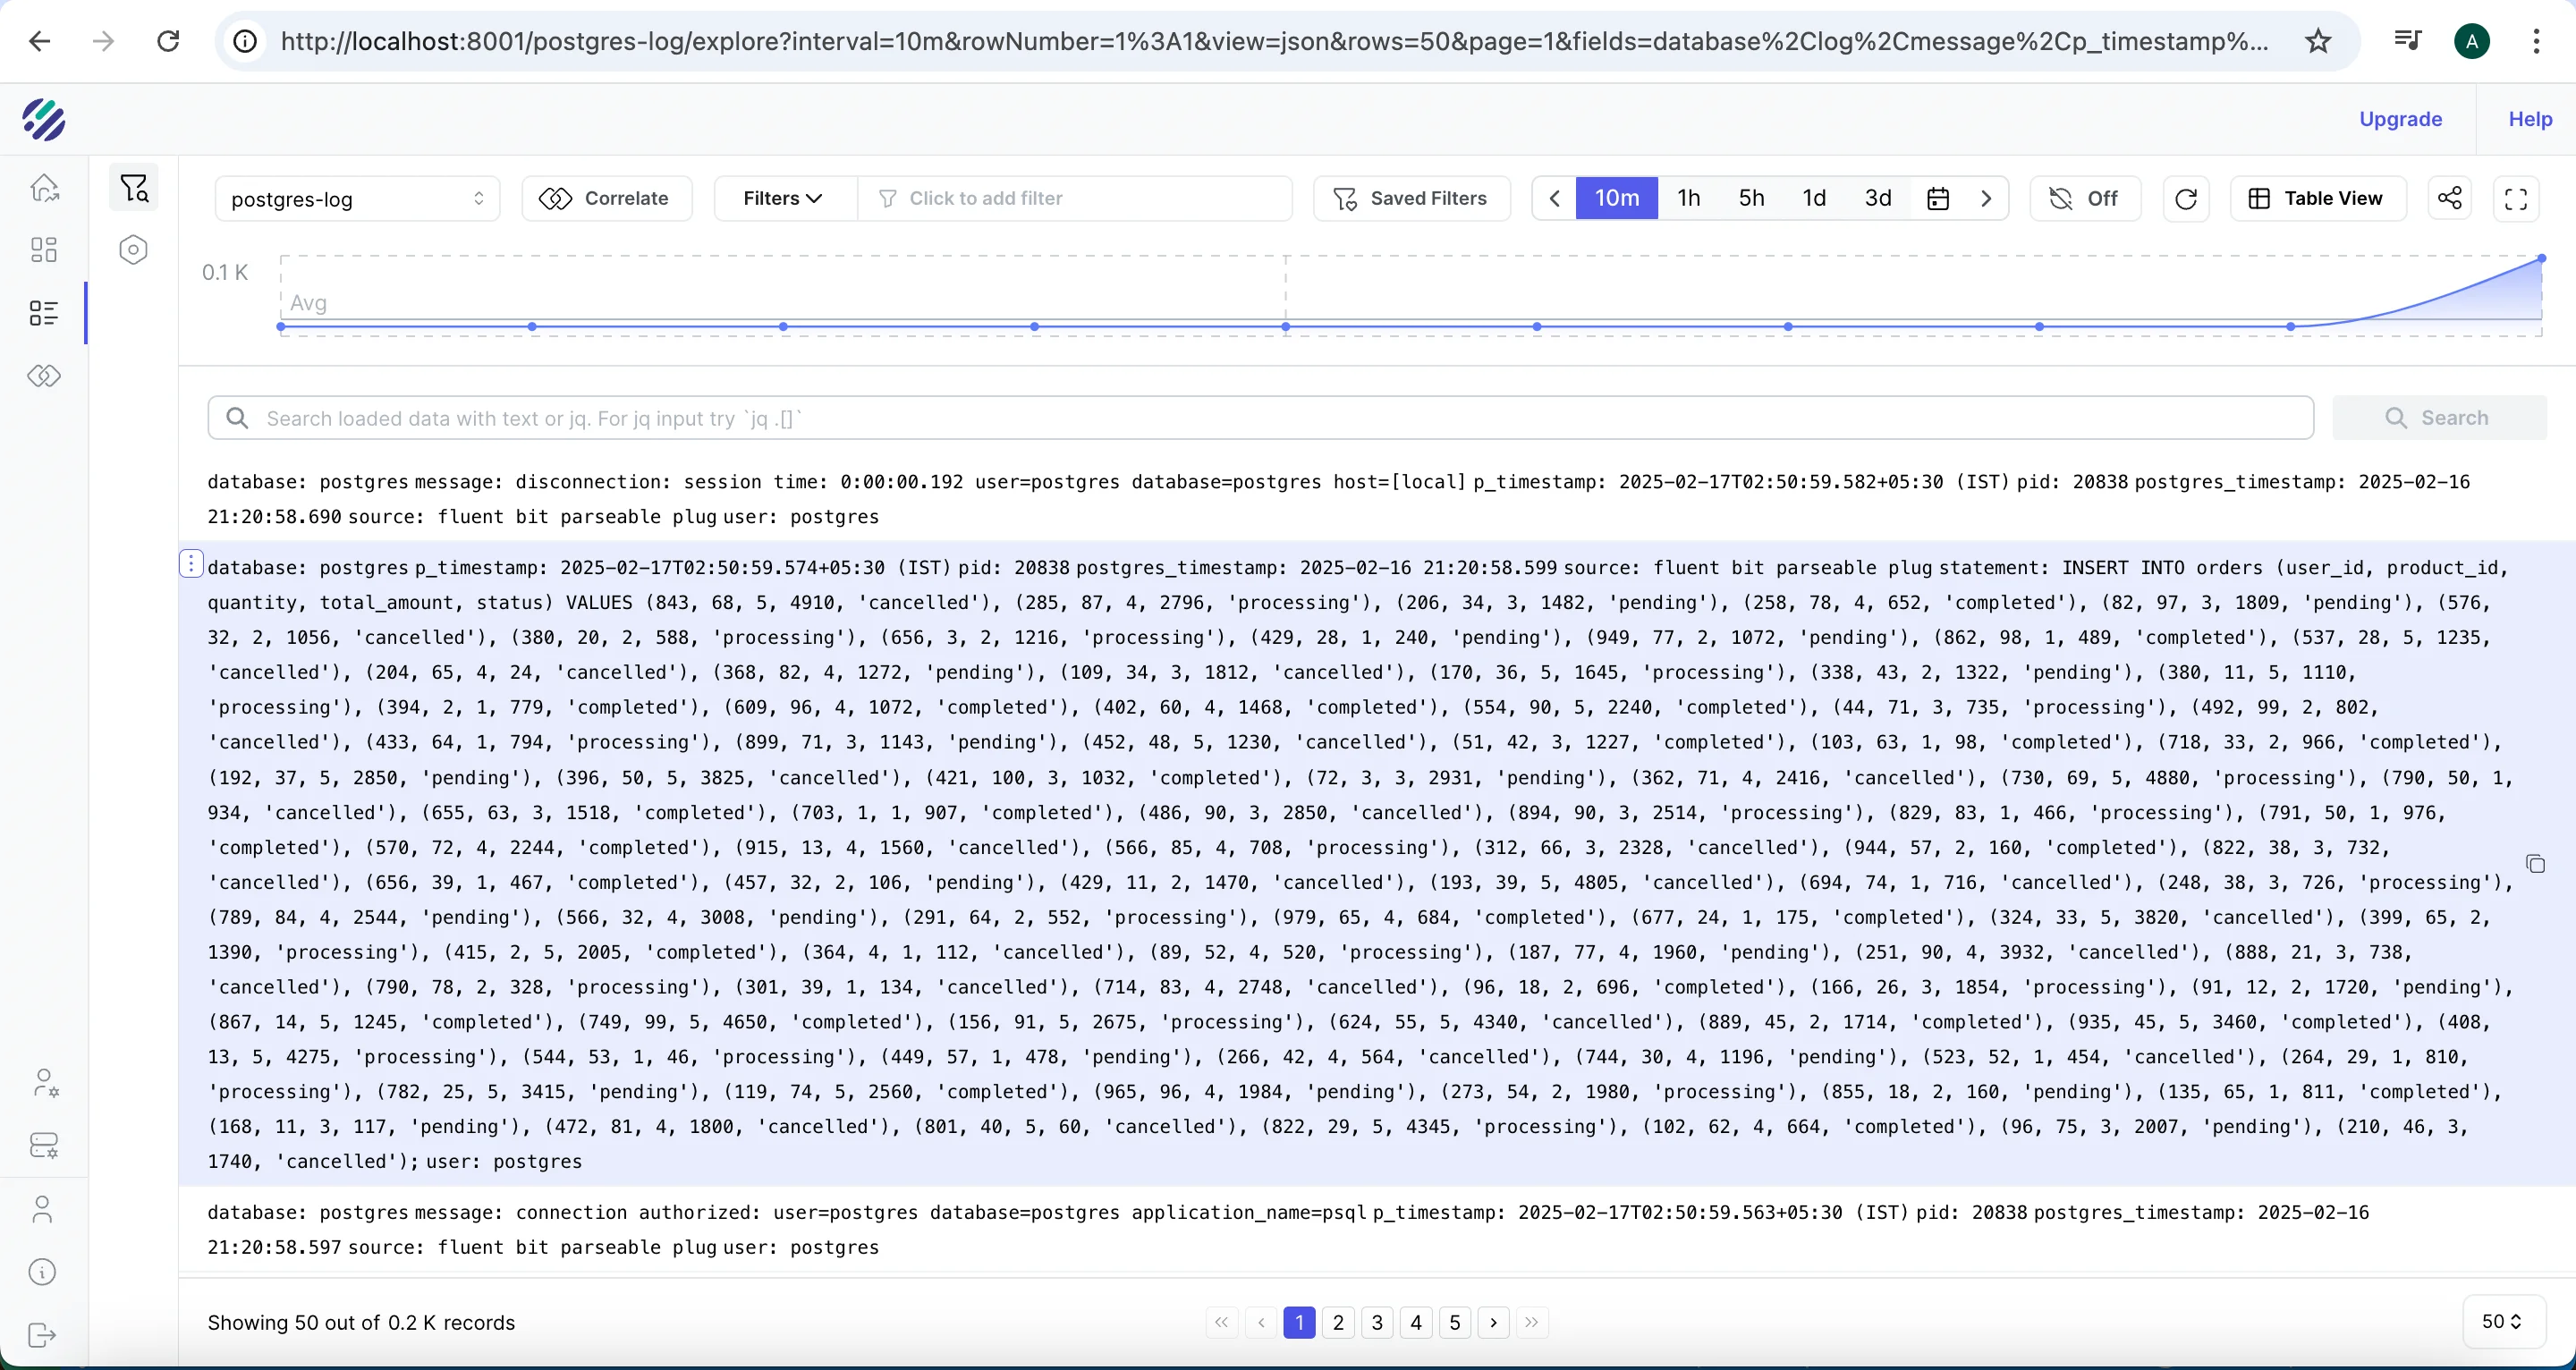Open the postgres-log stream dropdown
Screen dimensions: 2576x1370
click(x=357, y=199)
